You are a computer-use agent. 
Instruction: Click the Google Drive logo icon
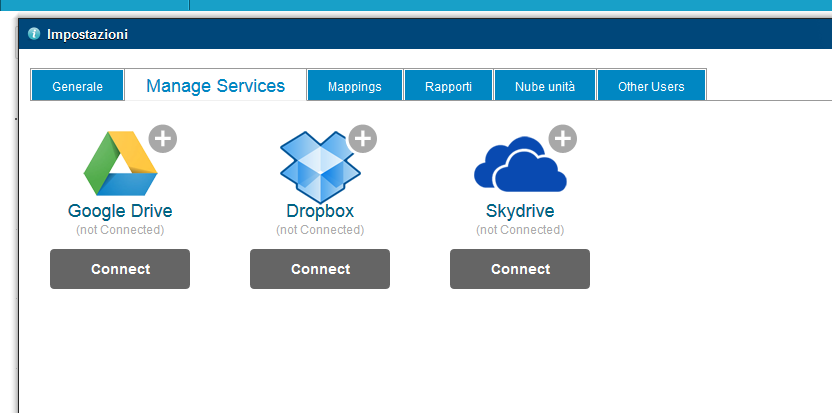click(120, 164)
